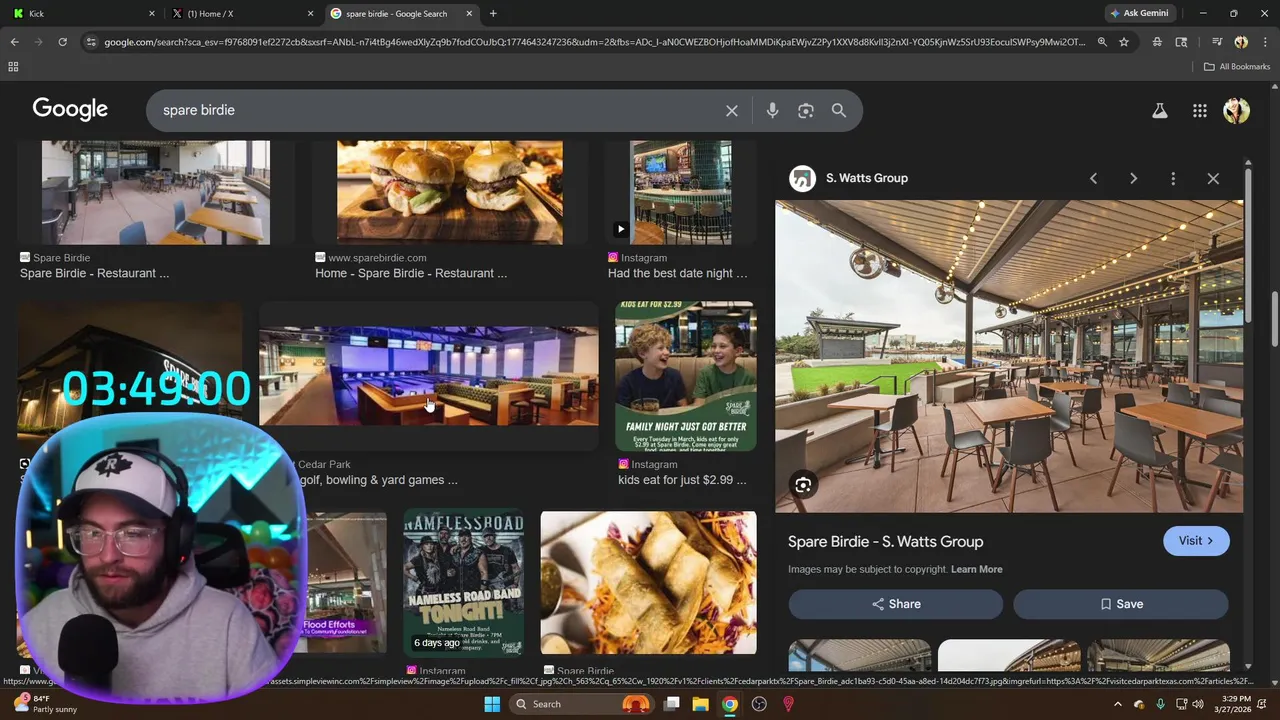
Task: Open the Google apps grid
Action: click(x=1200, y=111)
